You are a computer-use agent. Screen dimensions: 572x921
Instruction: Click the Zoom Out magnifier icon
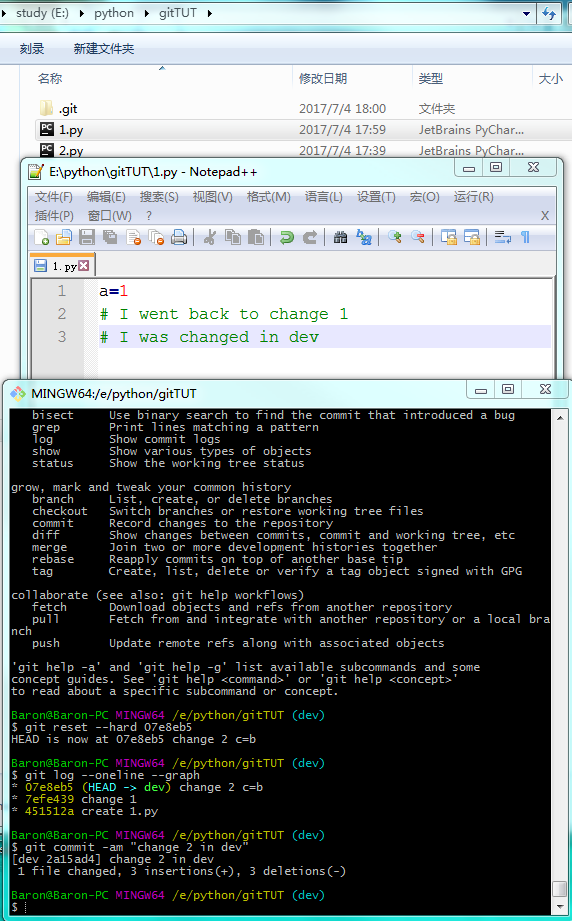pos(418,237)
